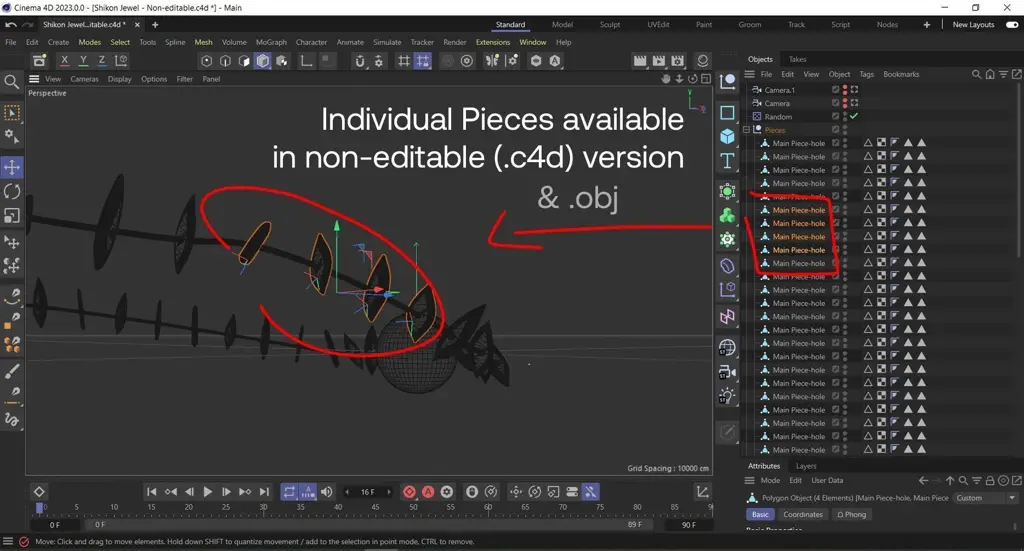Add a new document tab with plus
1024x551 pixels.
[x=155, y=25]
